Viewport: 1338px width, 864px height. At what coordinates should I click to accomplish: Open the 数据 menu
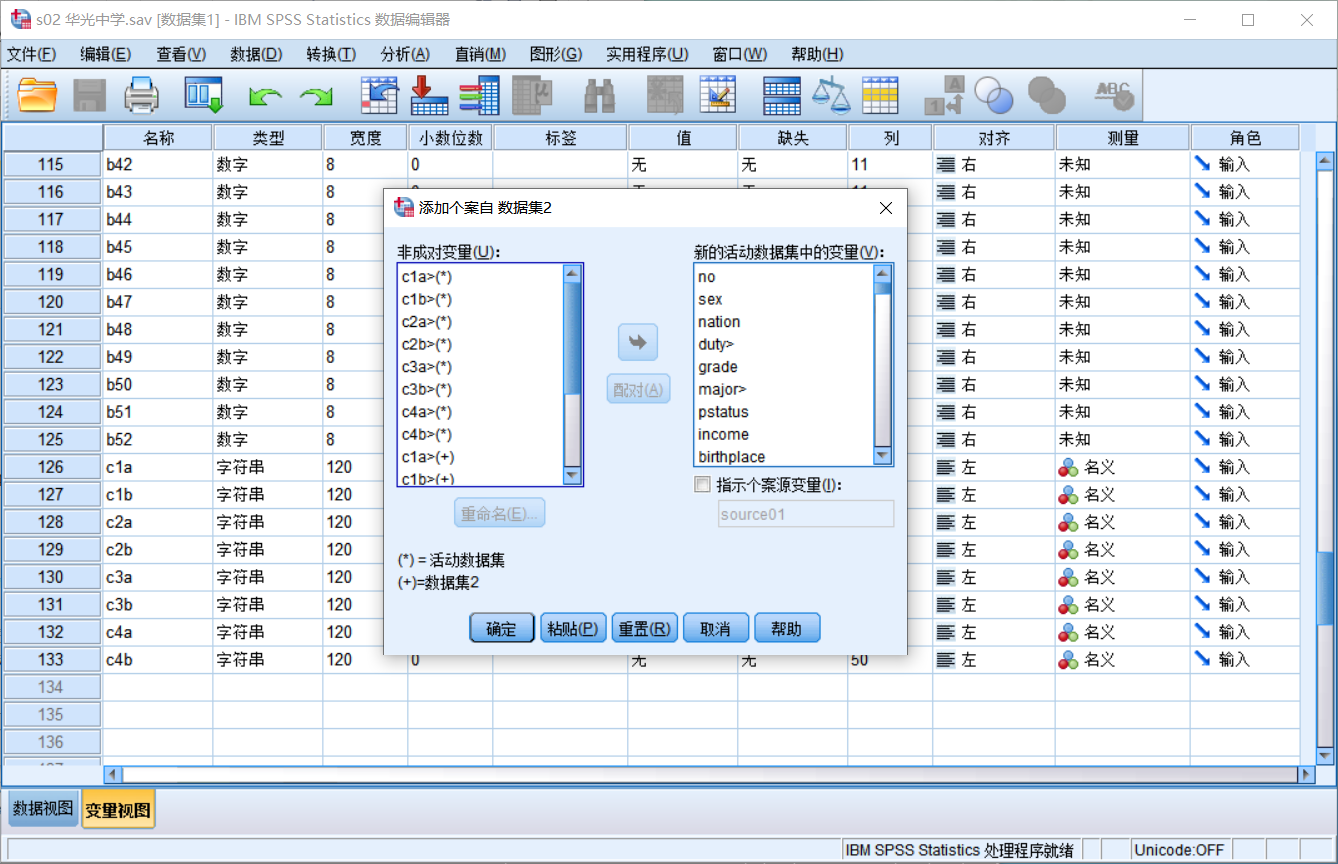[x=256, y=54]
